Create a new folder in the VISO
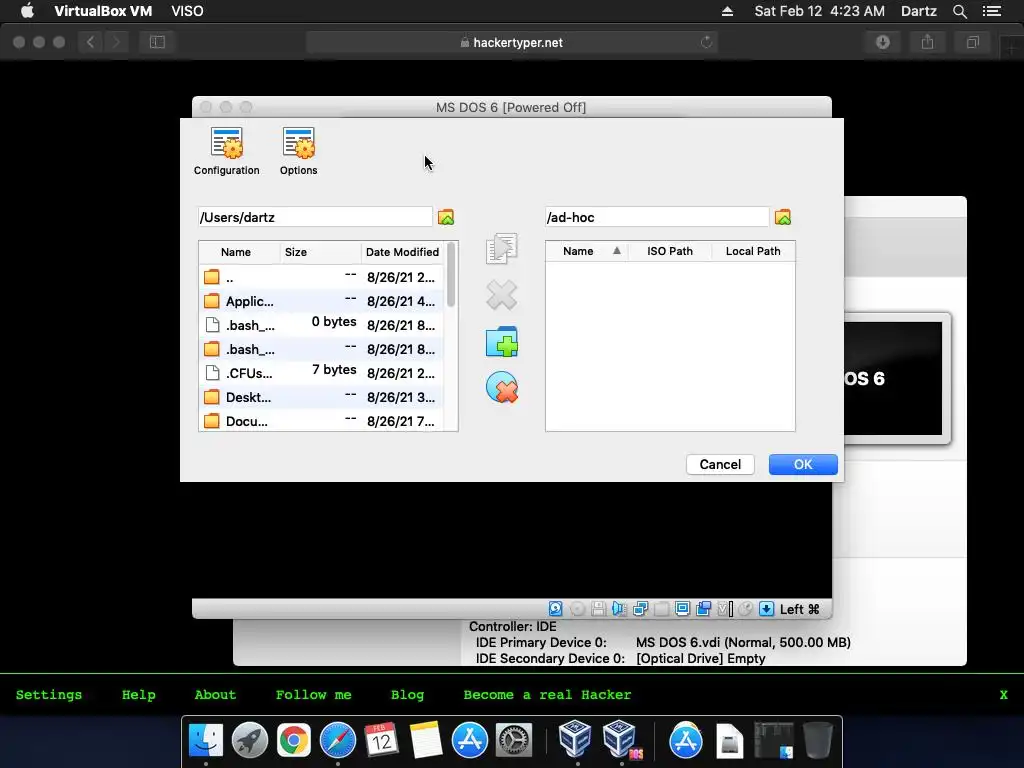The image size is (1024, 768). pyautogui.click(x=502, y=342)
